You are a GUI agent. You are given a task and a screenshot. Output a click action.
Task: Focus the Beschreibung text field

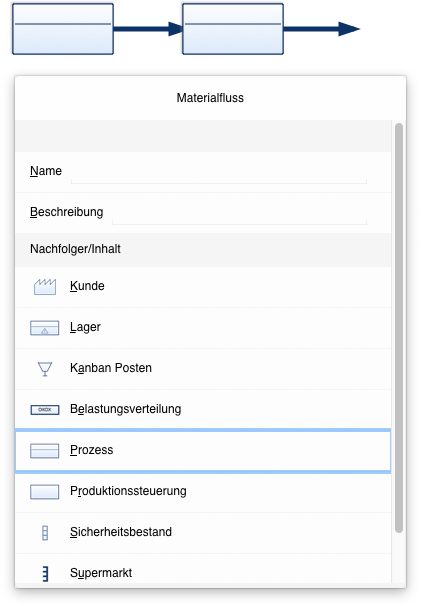coord(239,213)
